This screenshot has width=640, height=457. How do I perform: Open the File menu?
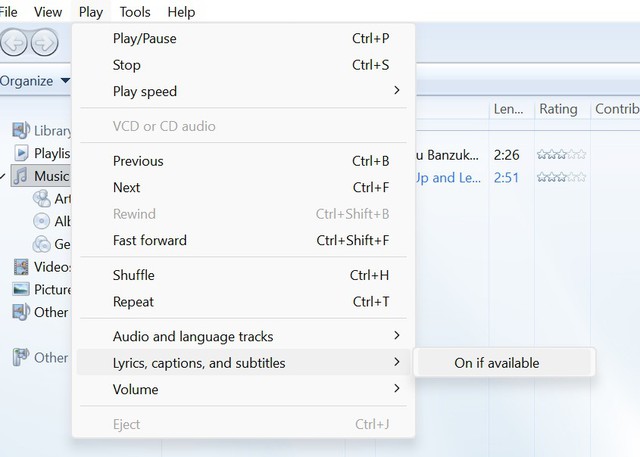(8, 12)
